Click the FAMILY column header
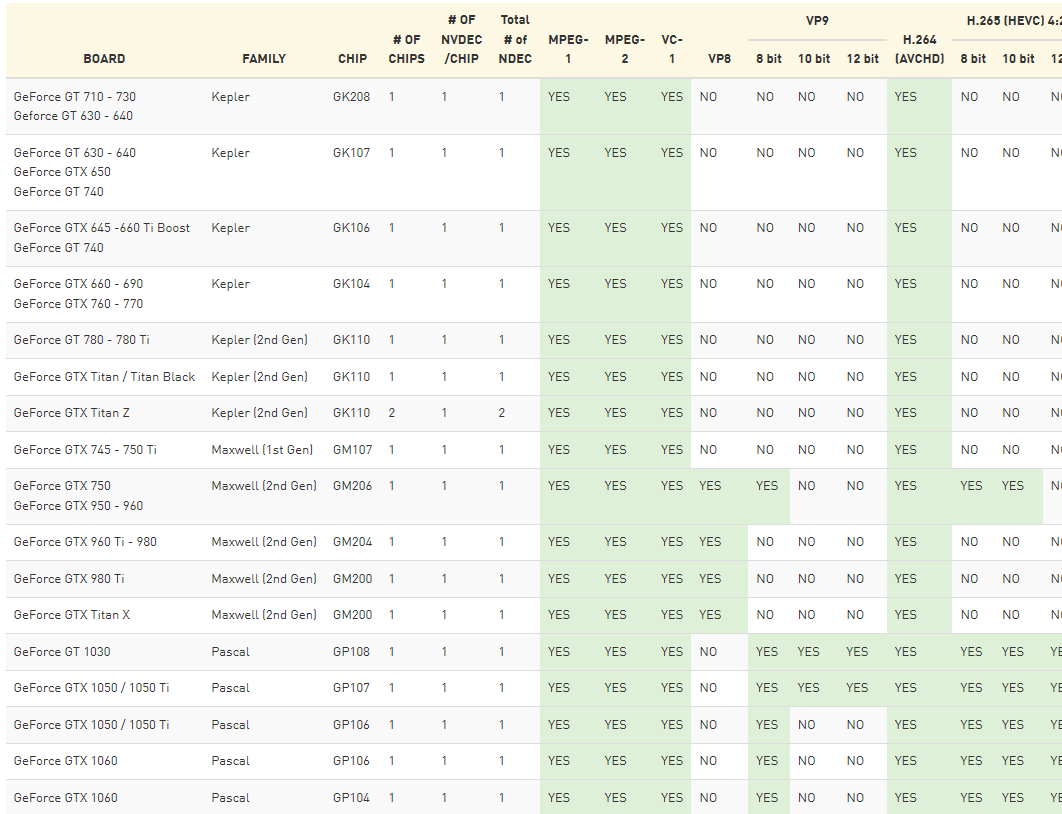 264,59
